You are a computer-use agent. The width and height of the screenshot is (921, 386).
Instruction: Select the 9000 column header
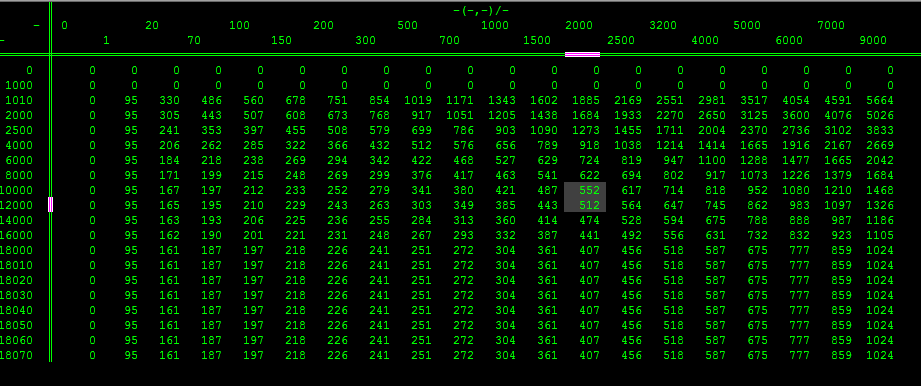click(x=873, y=41)
